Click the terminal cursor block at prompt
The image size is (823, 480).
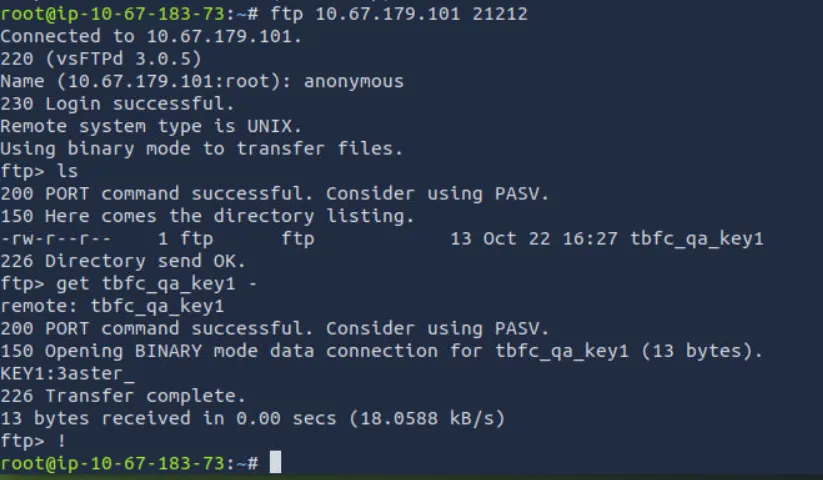coord(275,462)
